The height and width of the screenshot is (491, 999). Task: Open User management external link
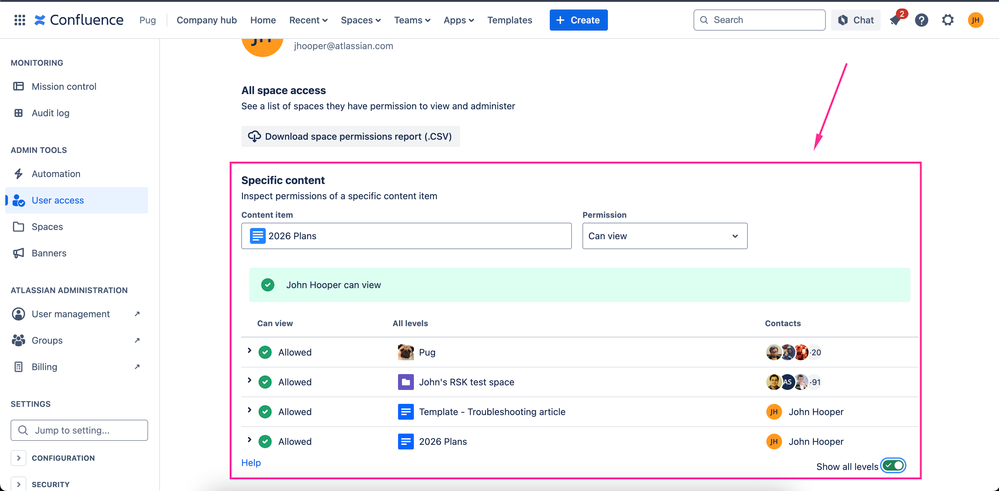(76, 314)
